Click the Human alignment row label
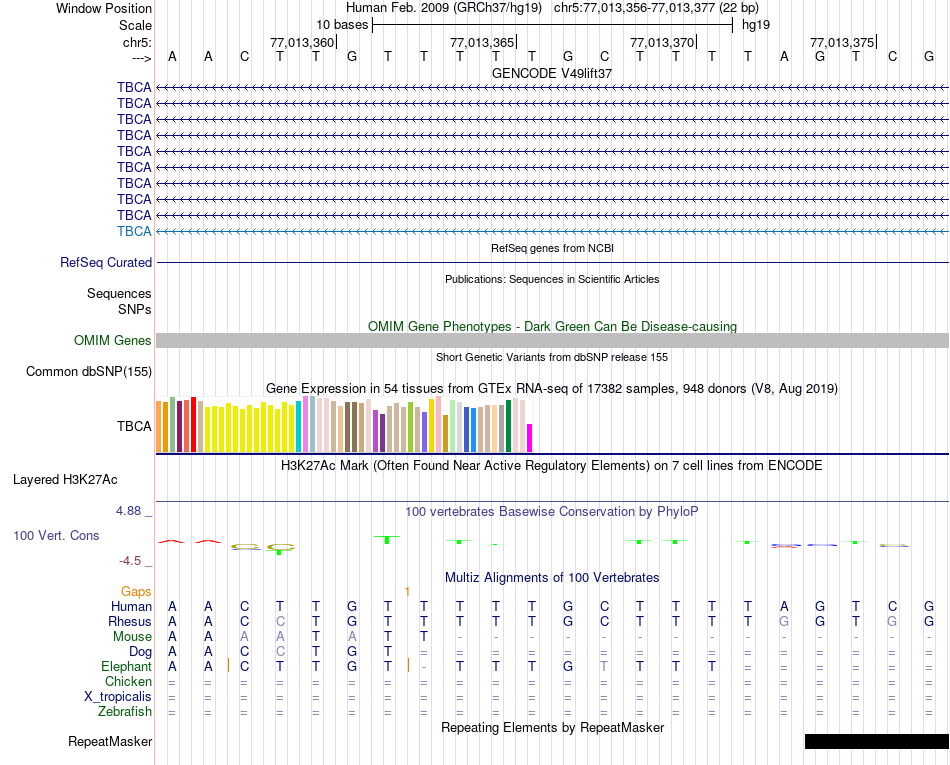Image resolution: width=950 pixels, height=765 pixels. click(131, 606)
